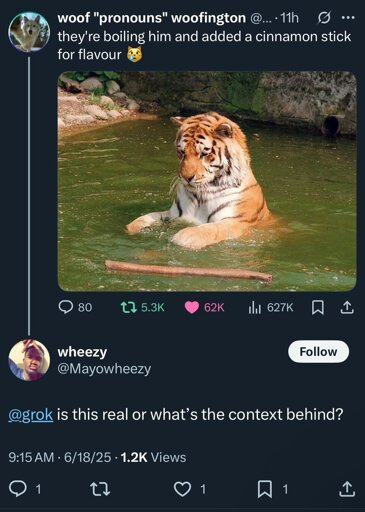Open the more options ellipsis on the original post
365x512 pixels.
pos(348,18)
